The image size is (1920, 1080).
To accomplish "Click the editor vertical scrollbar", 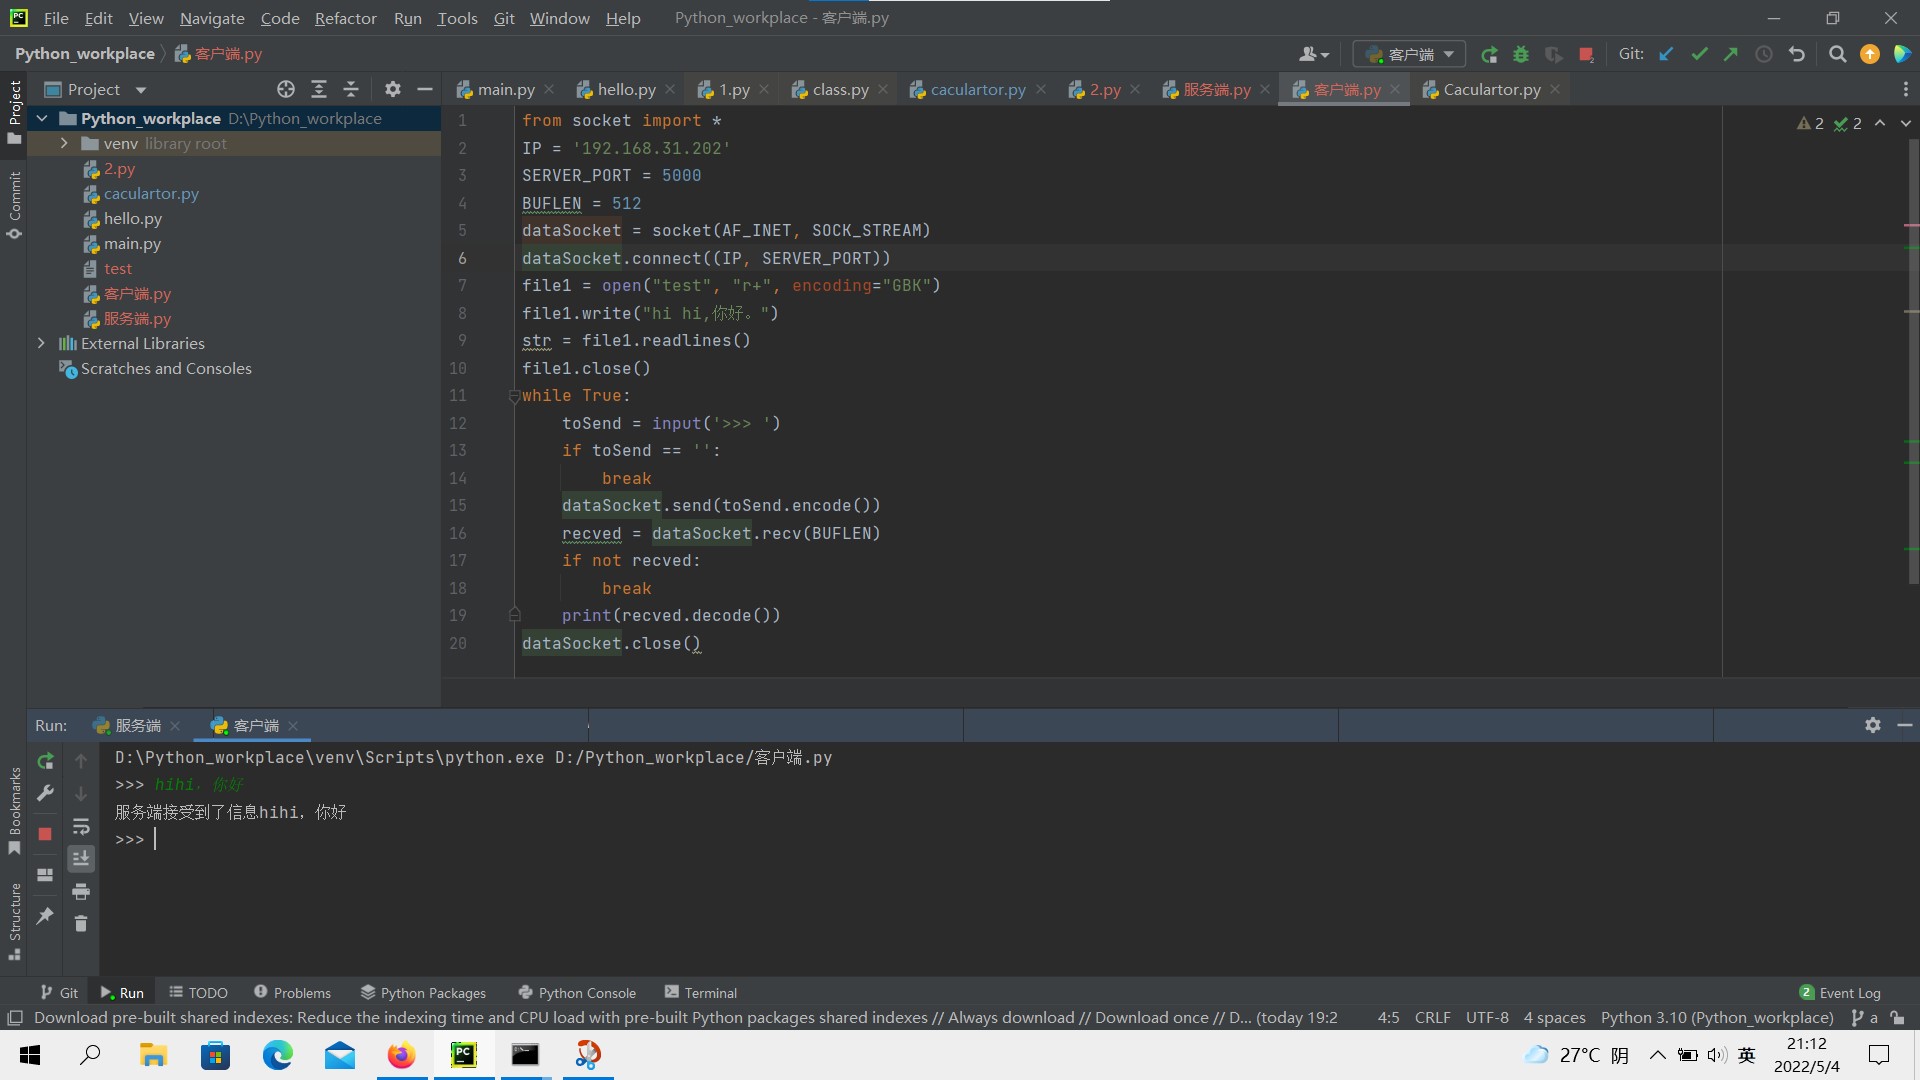I will click(1912, 360).
